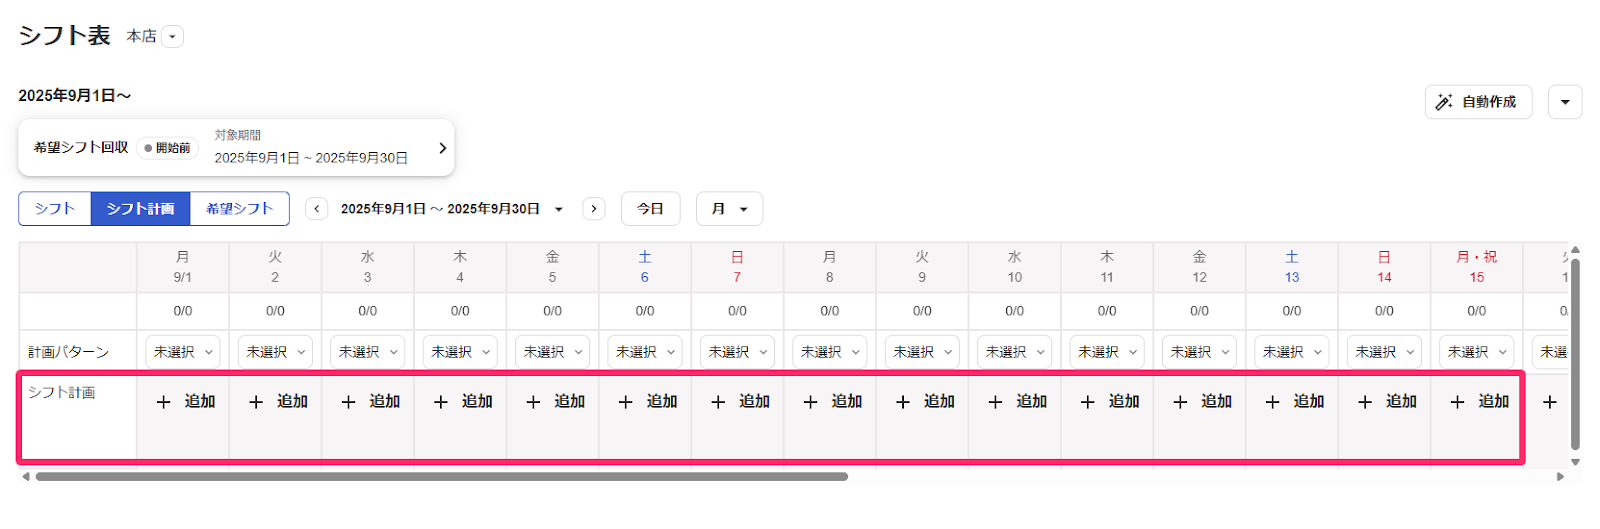Open 計画パターン dropdown for Sunday 14
This screenshot has height=529, width=1600.
[1384, 352]
